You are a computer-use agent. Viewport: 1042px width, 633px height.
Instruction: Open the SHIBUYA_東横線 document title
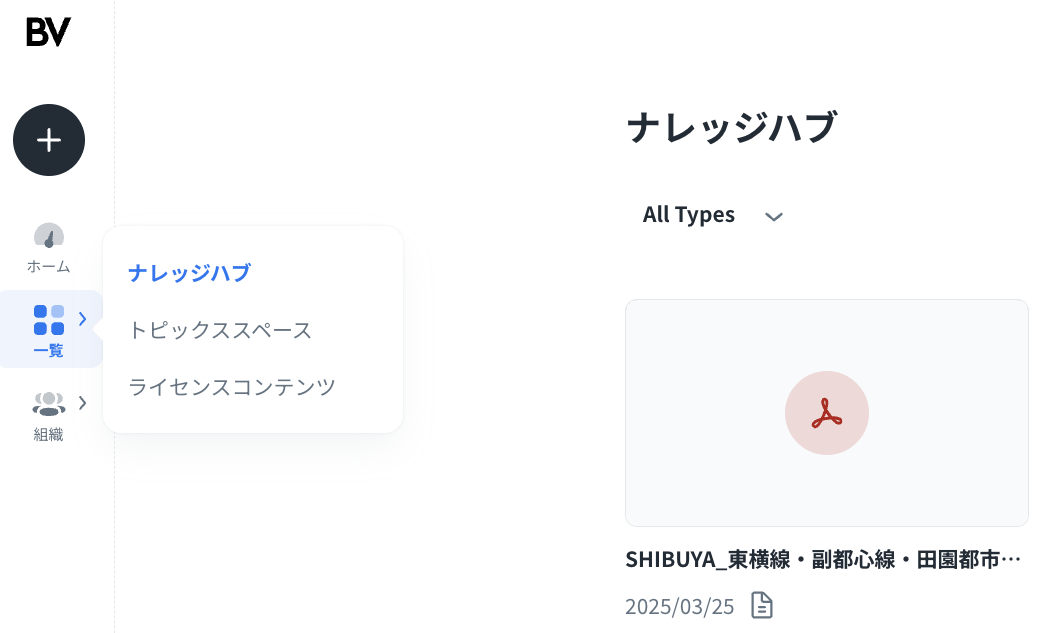point(823,559)
